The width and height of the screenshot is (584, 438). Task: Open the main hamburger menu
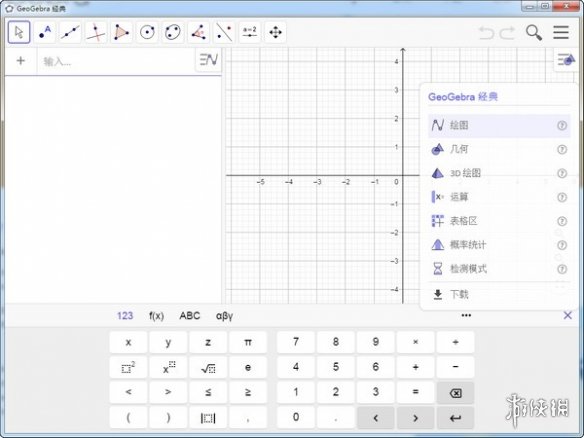point(561,32)
